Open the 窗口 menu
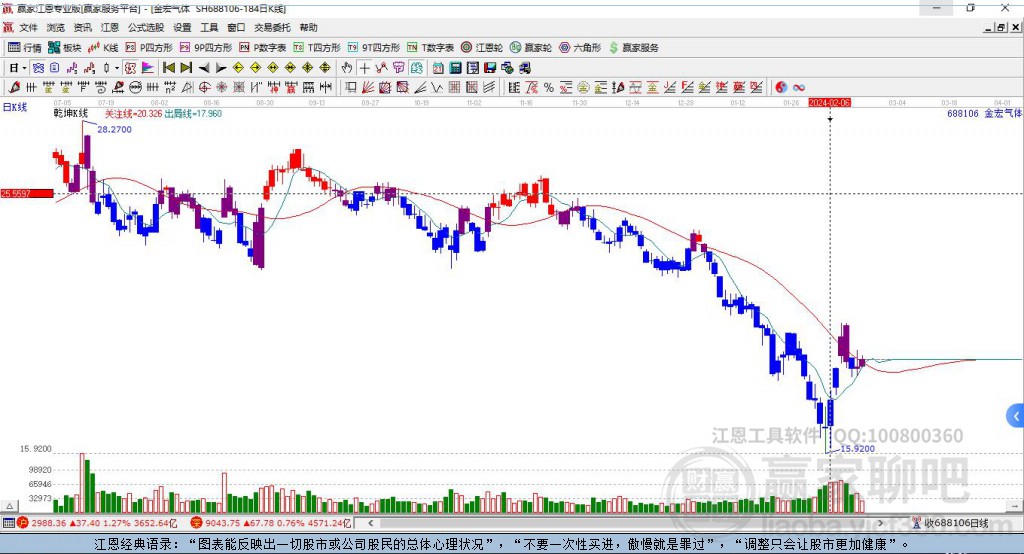Screen dimensions: 1024x554 236,27
